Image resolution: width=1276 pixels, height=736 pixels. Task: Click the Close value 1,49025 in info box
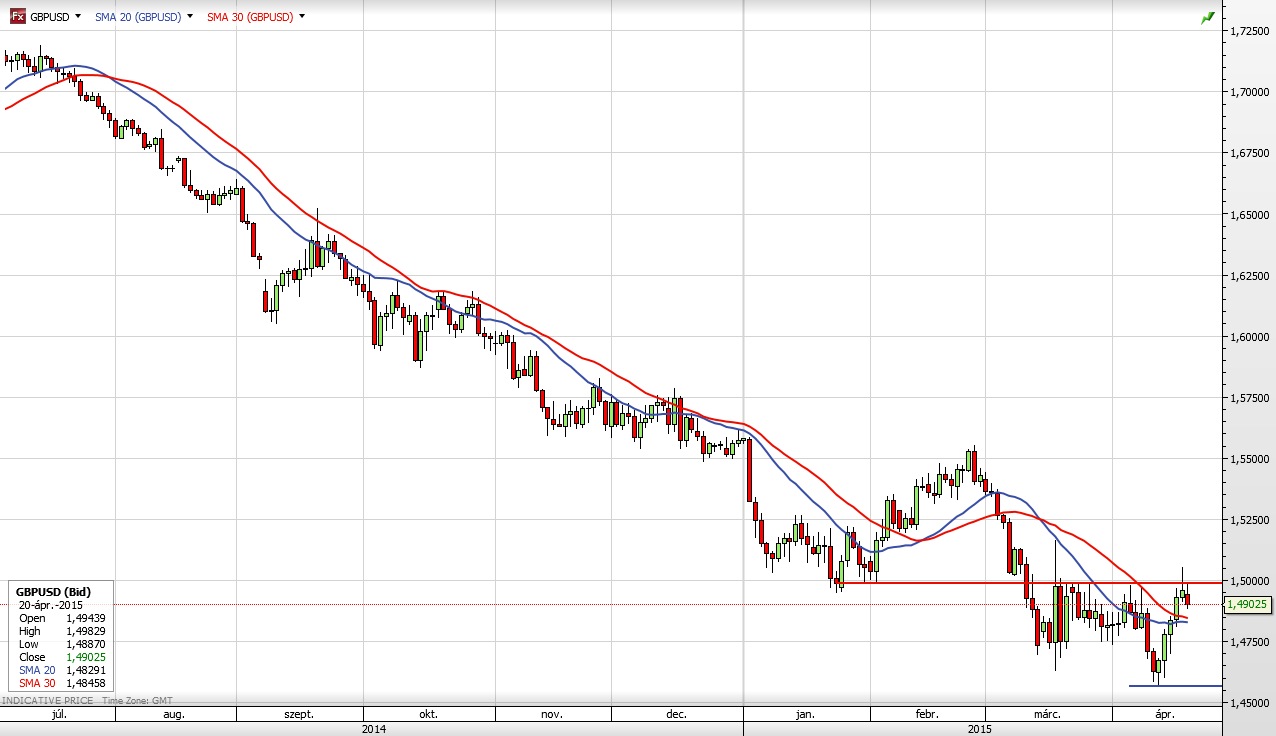click(85, 657)
